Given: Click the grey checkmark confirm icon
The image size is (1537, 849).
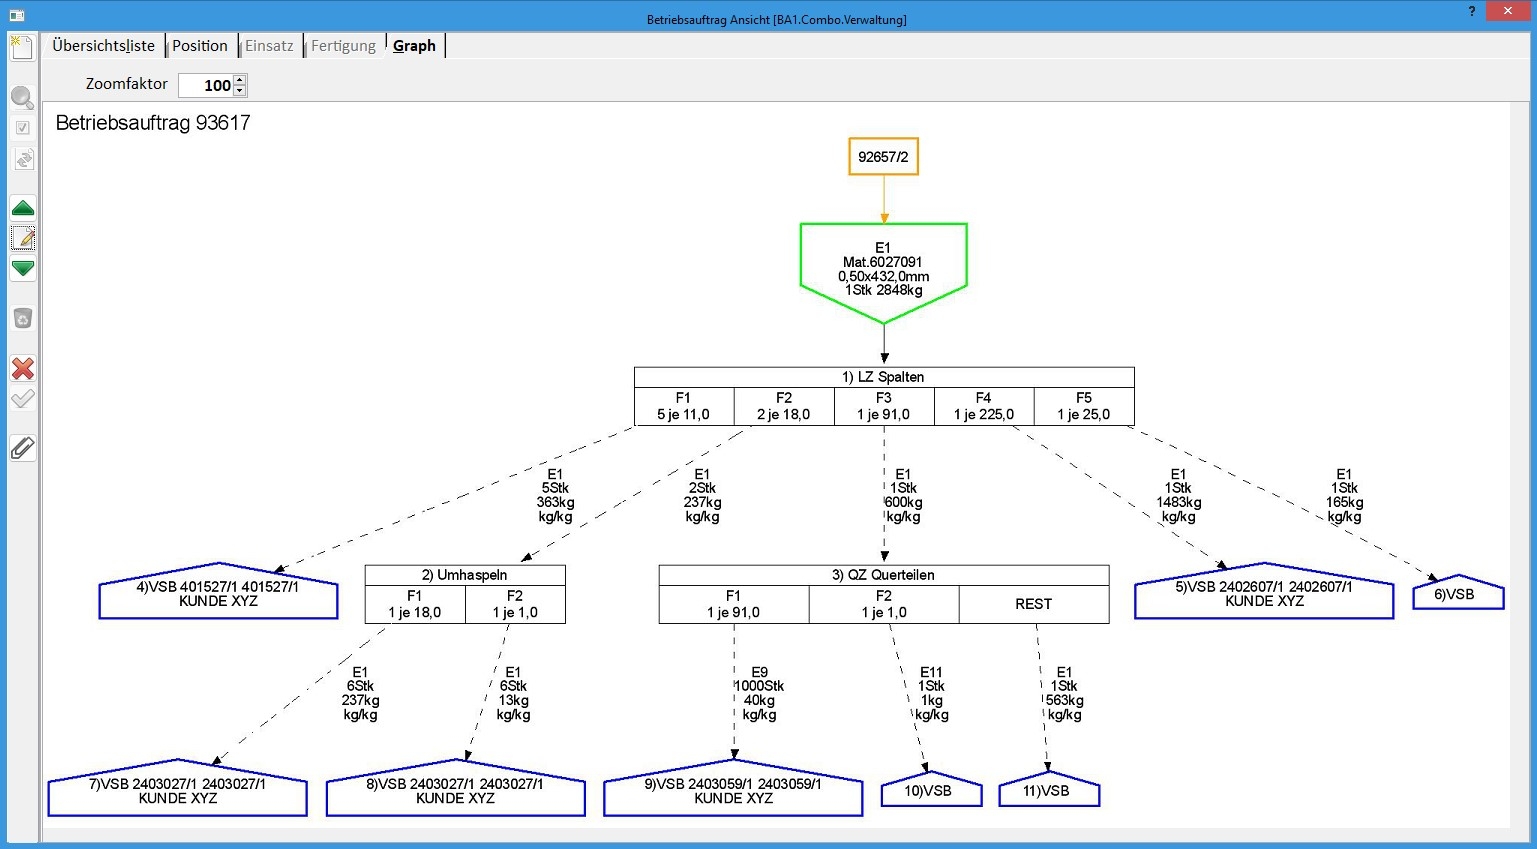Looking at the screenshot, I should click(x=22, y=399).
